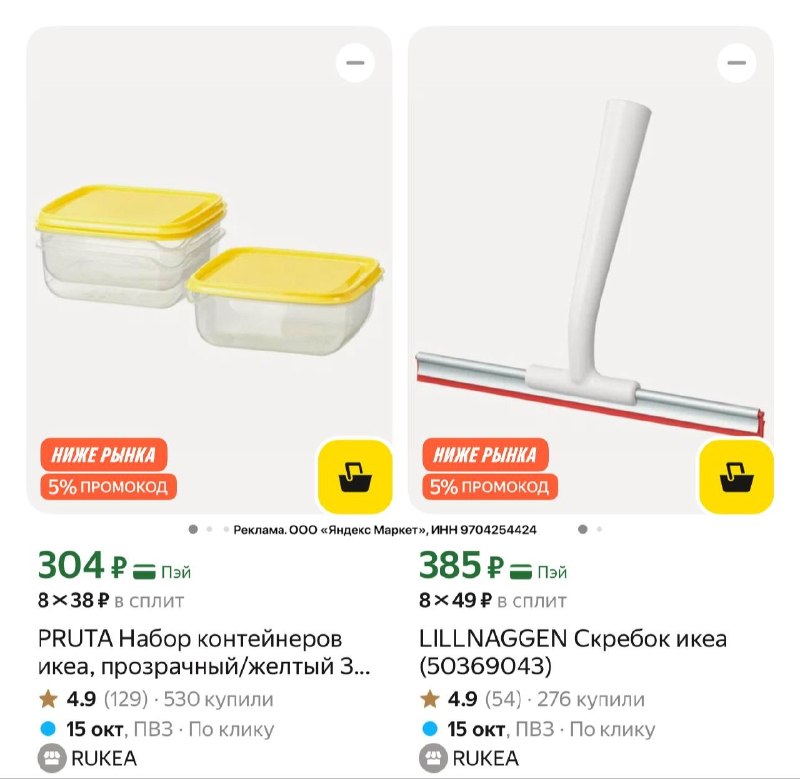Click the Pay card icon beside 304 ₽
The width and height of the screenshot is (800, 779).
tap(144, 571)
